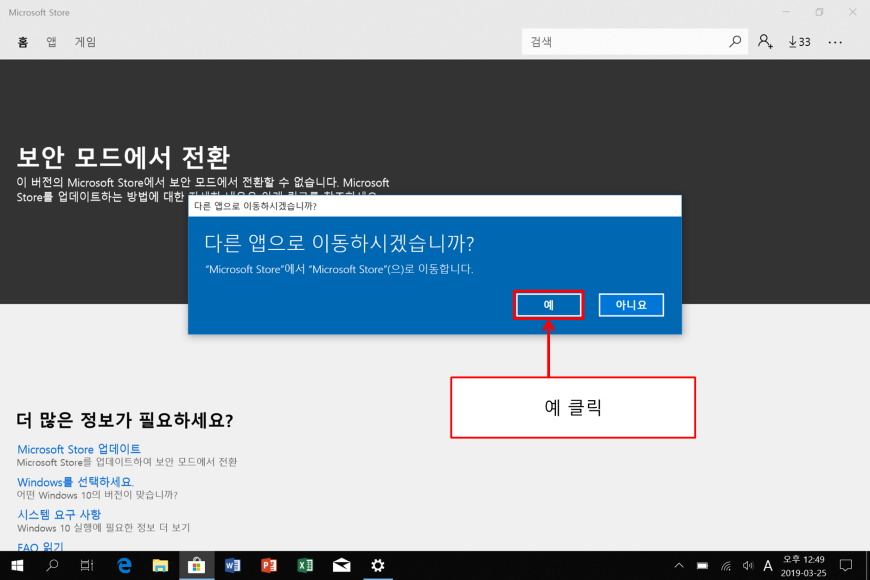Click the 아니요 button in the dialog
This screenshot has height=580, width=870.
631,305
